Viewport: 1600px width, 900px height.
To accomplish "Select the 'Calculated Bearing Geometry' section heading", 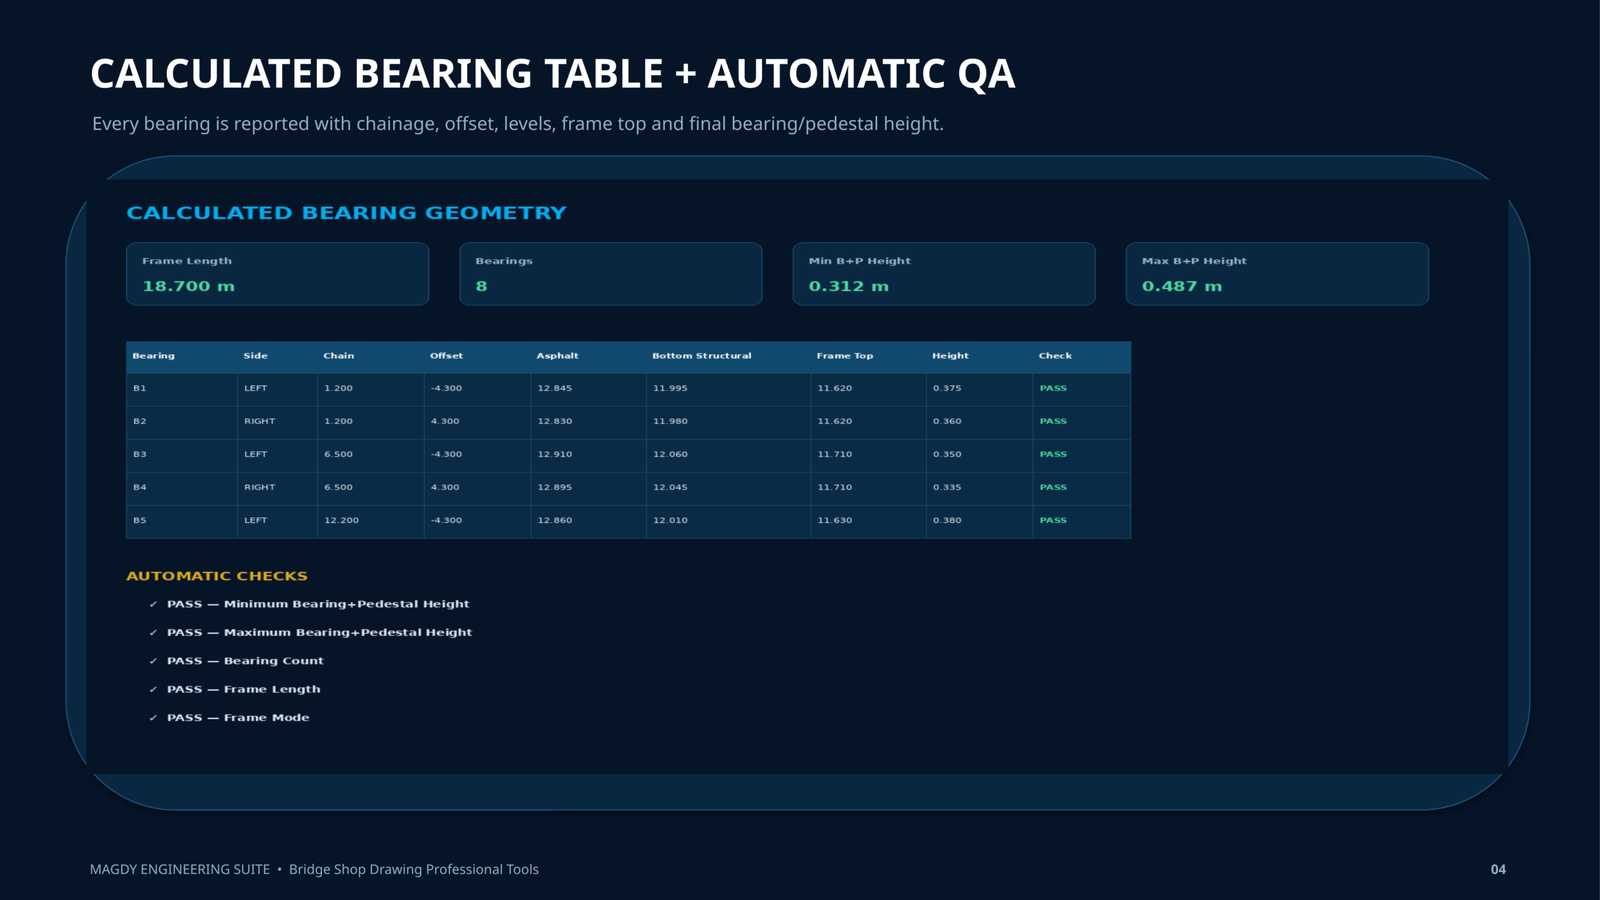I will coord(346,213).
